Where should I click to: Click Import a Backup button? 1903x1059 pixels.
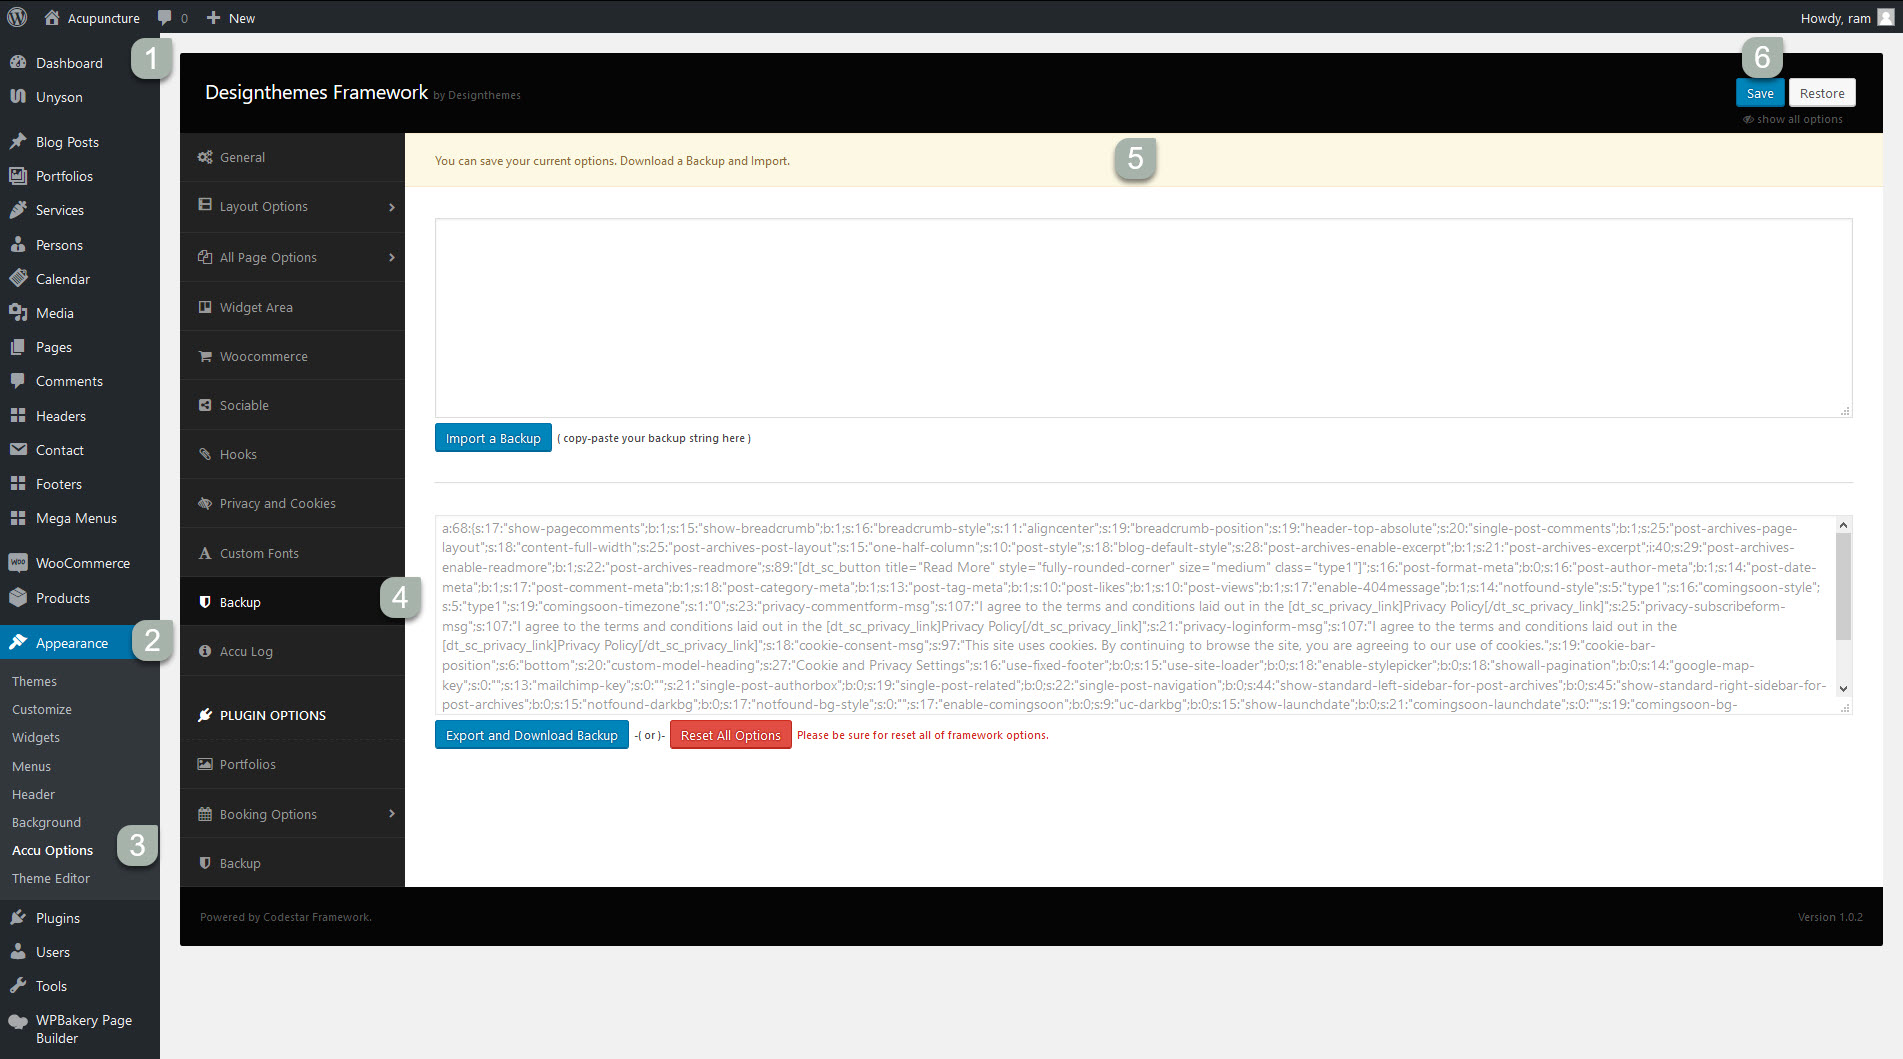coord(493,438)
